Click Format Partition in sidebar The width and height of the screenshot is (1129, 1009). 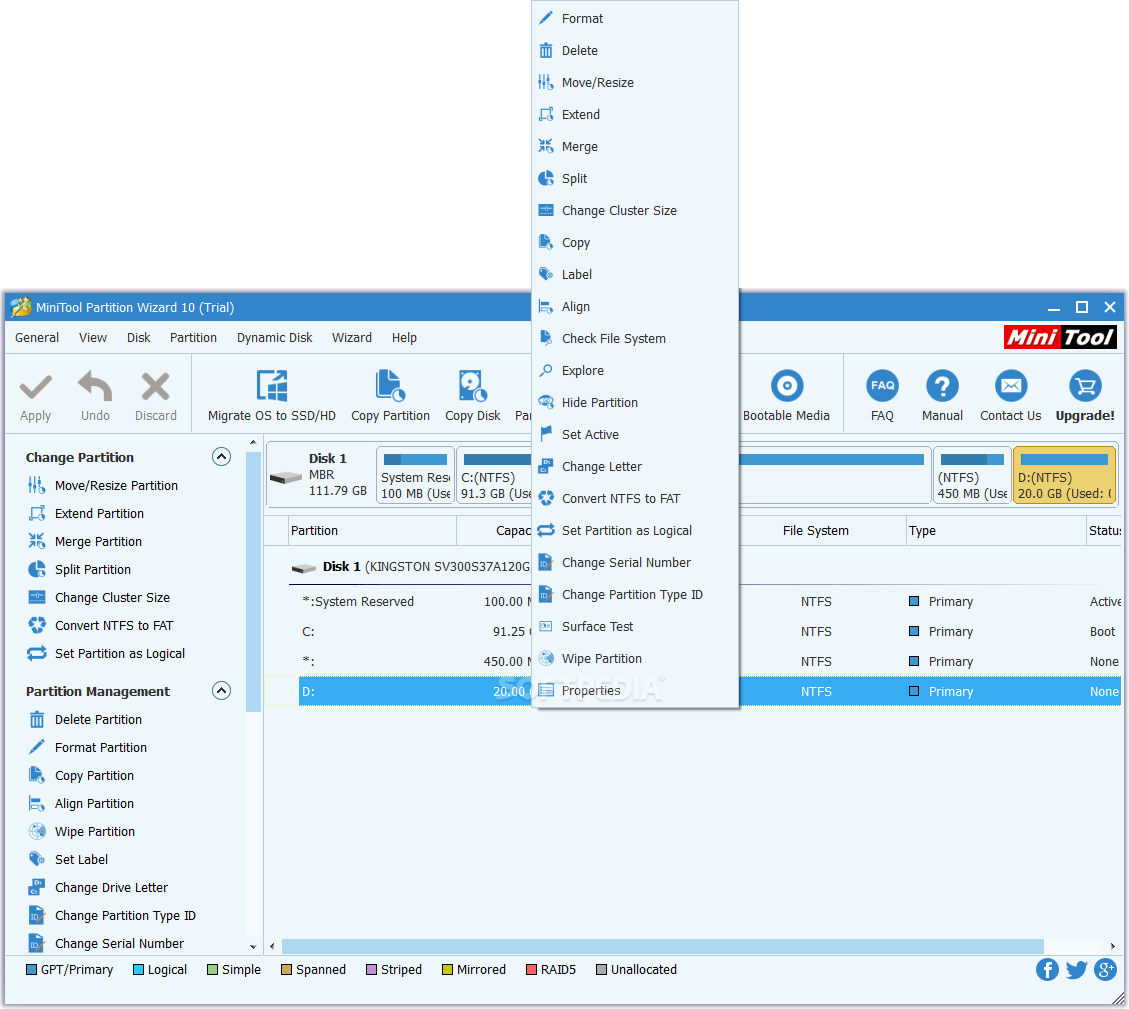click(87, 748)
